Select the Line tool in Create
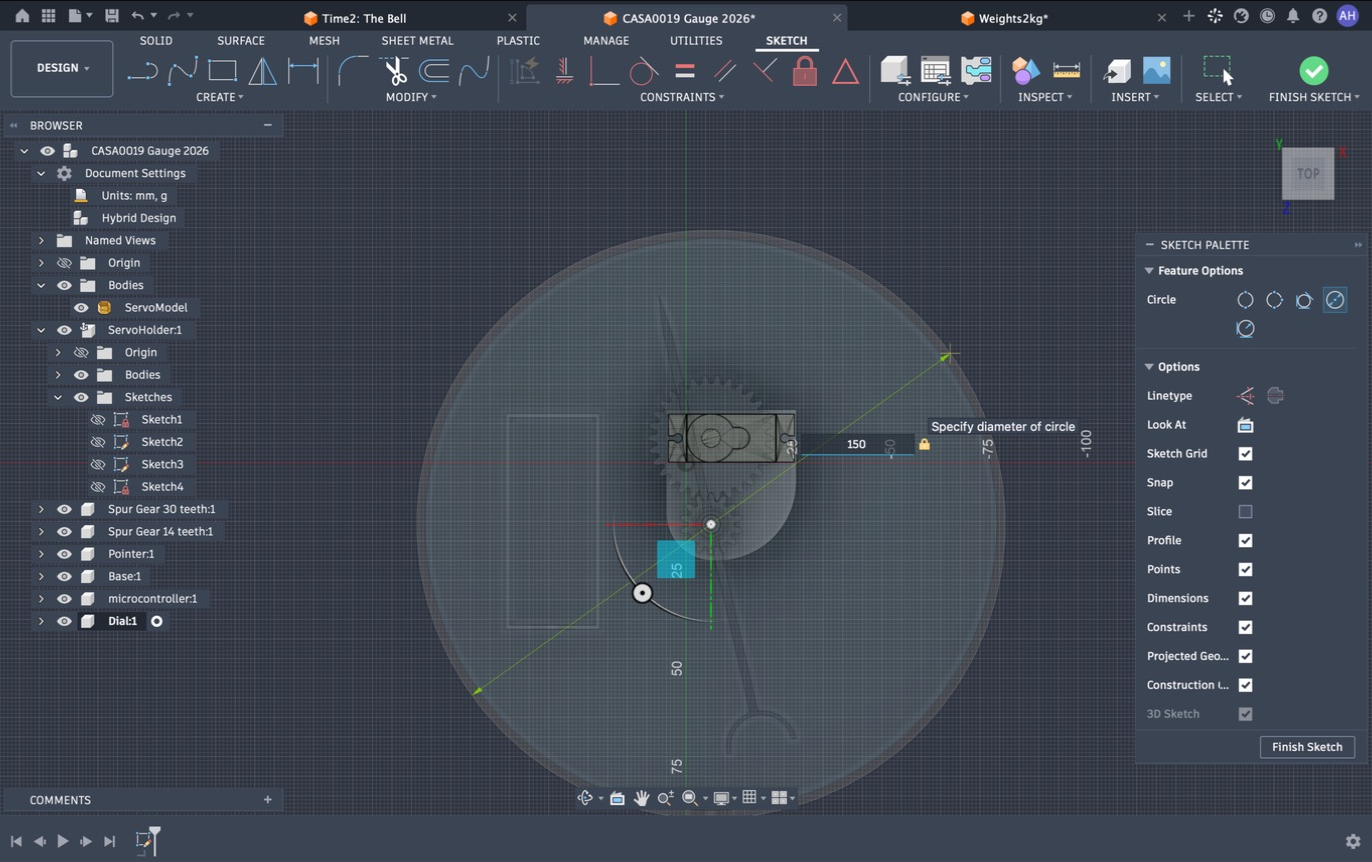The height and width of the screenshot is (862, 1372). (x=142, y=71)
